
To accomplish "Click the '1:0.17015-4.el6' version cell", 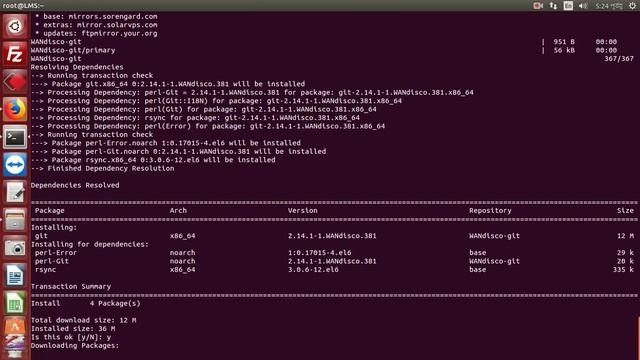I will pos(320,253).
